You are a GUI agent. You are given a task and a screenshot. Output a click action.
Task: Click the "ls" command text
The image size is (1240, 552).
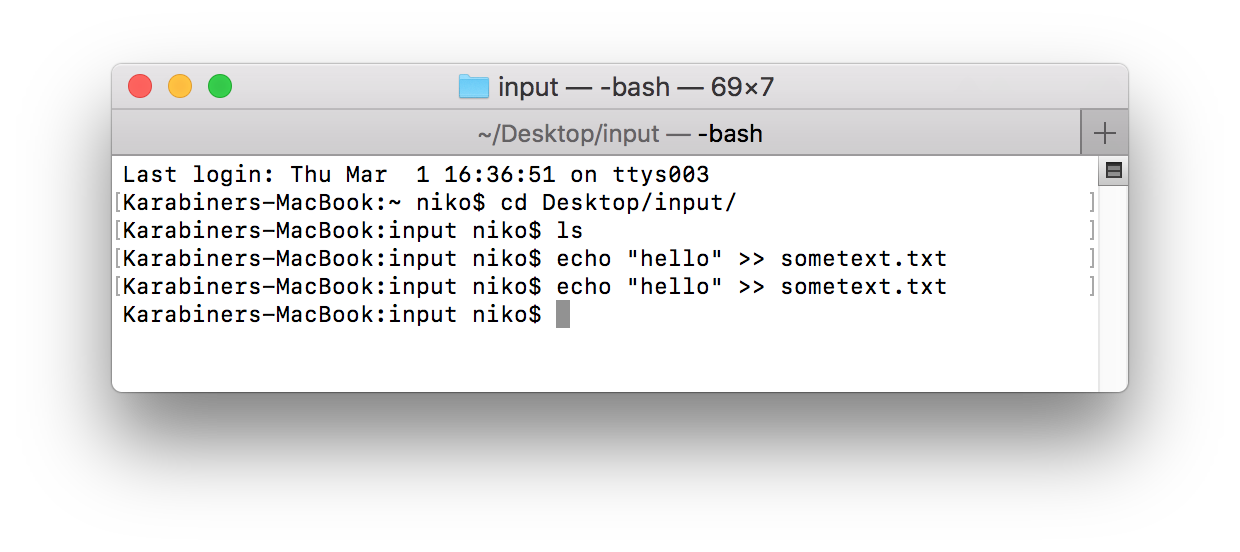click(x=570, y=231)
